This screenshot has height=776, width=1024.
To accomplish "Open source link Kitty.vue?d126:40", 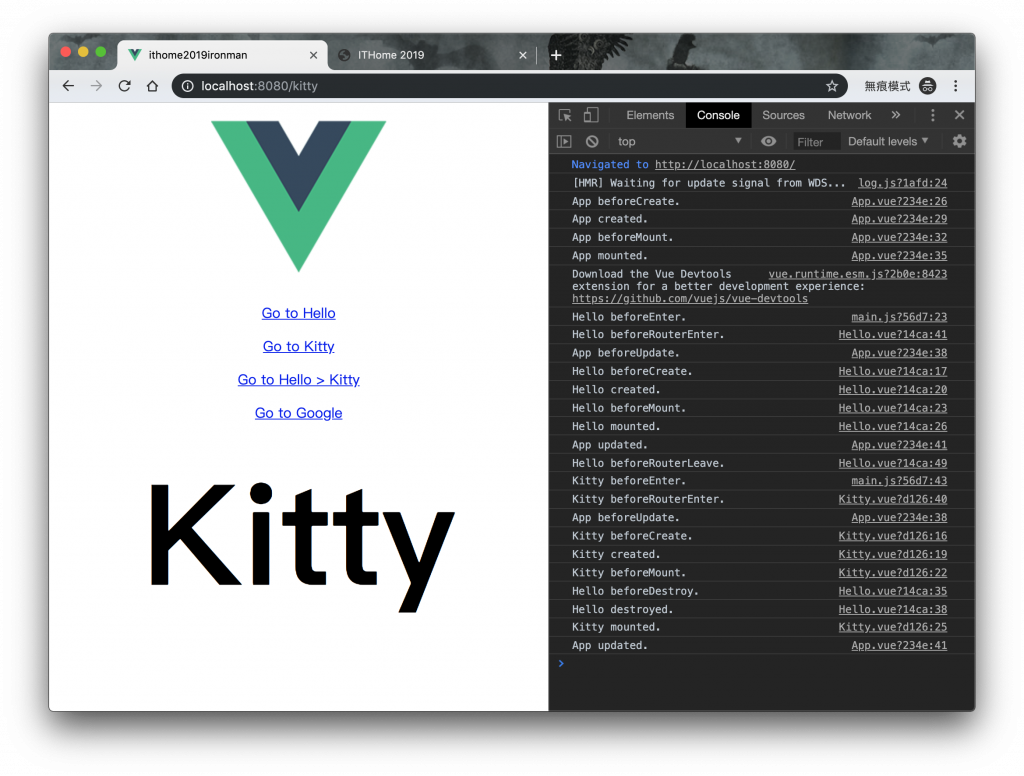I will pyautogui.click(x=893, y=499).
